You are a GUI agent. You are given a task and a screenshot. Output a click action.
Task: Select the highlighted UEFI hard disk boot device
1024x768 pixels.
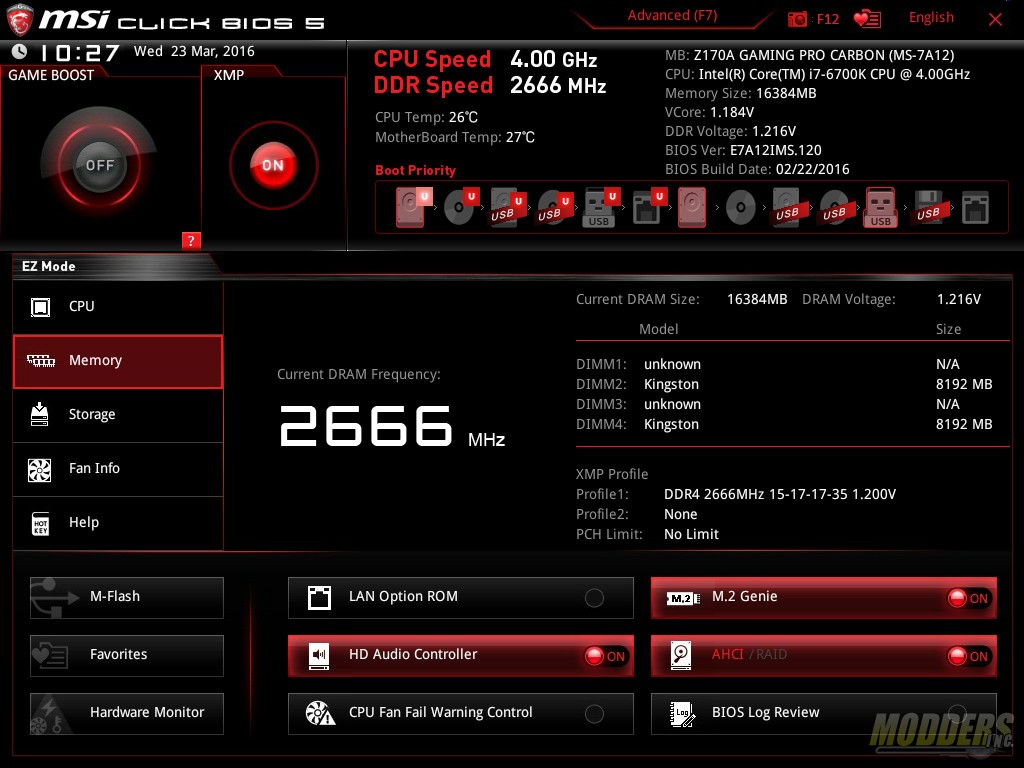click(413, 207)
